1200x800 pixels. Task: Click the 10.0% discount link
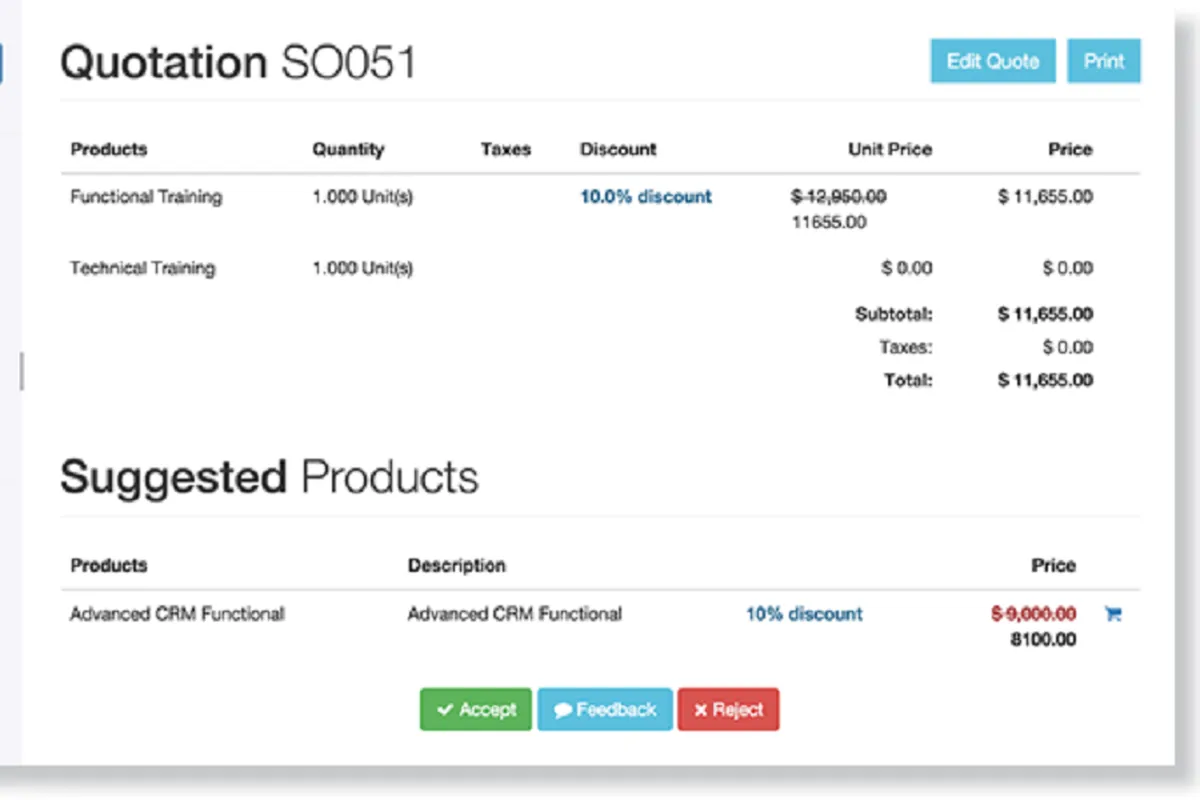[x=646, y=197]
